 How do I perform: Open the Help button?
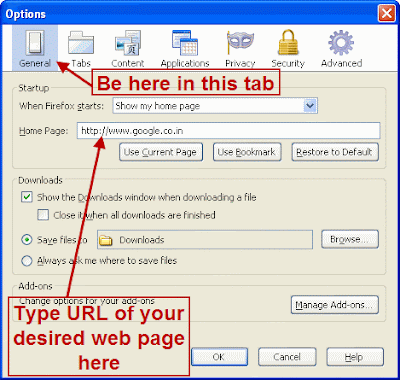[x=355, y=357]
